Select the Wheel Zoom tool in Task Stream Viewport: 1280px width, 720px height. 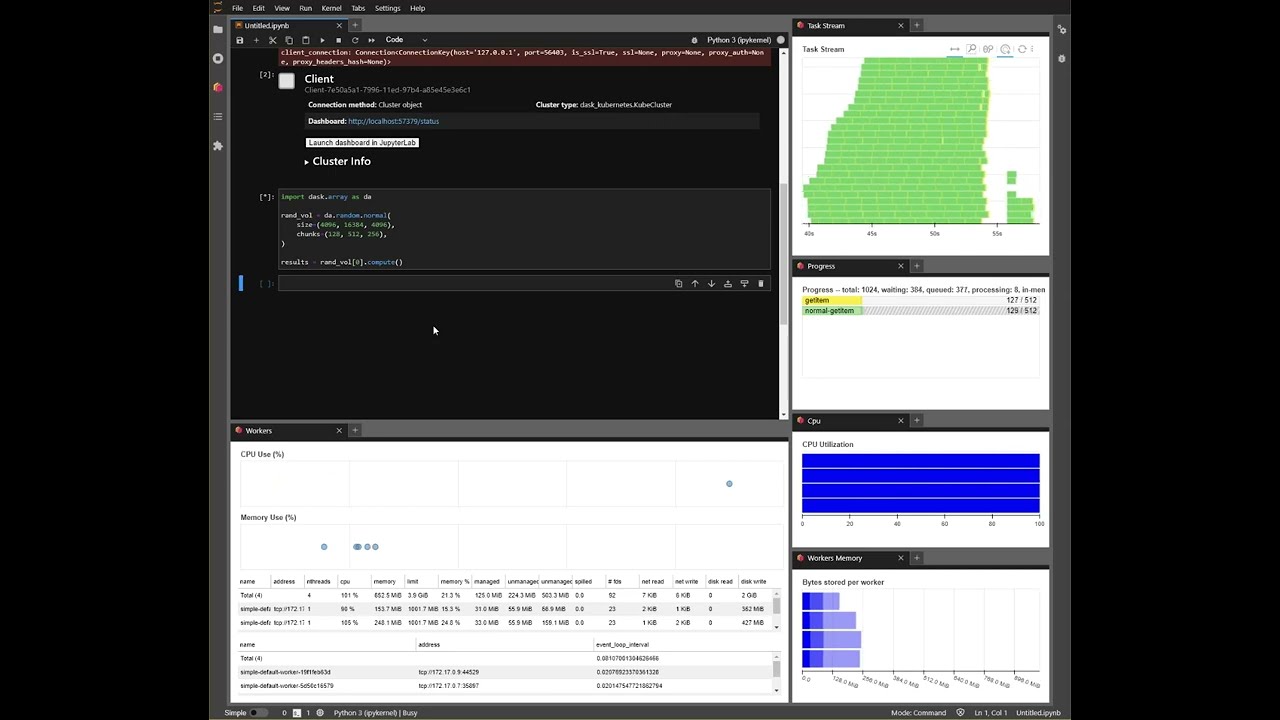pyautogui.click(x=988, y=49)
